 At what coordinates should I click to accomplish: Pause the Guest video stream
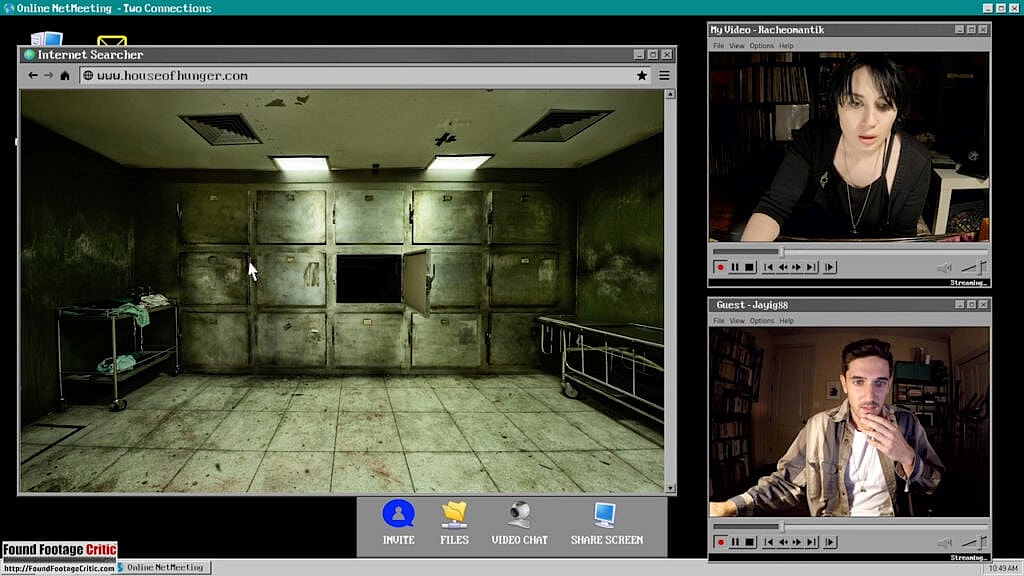click(735, 542)
